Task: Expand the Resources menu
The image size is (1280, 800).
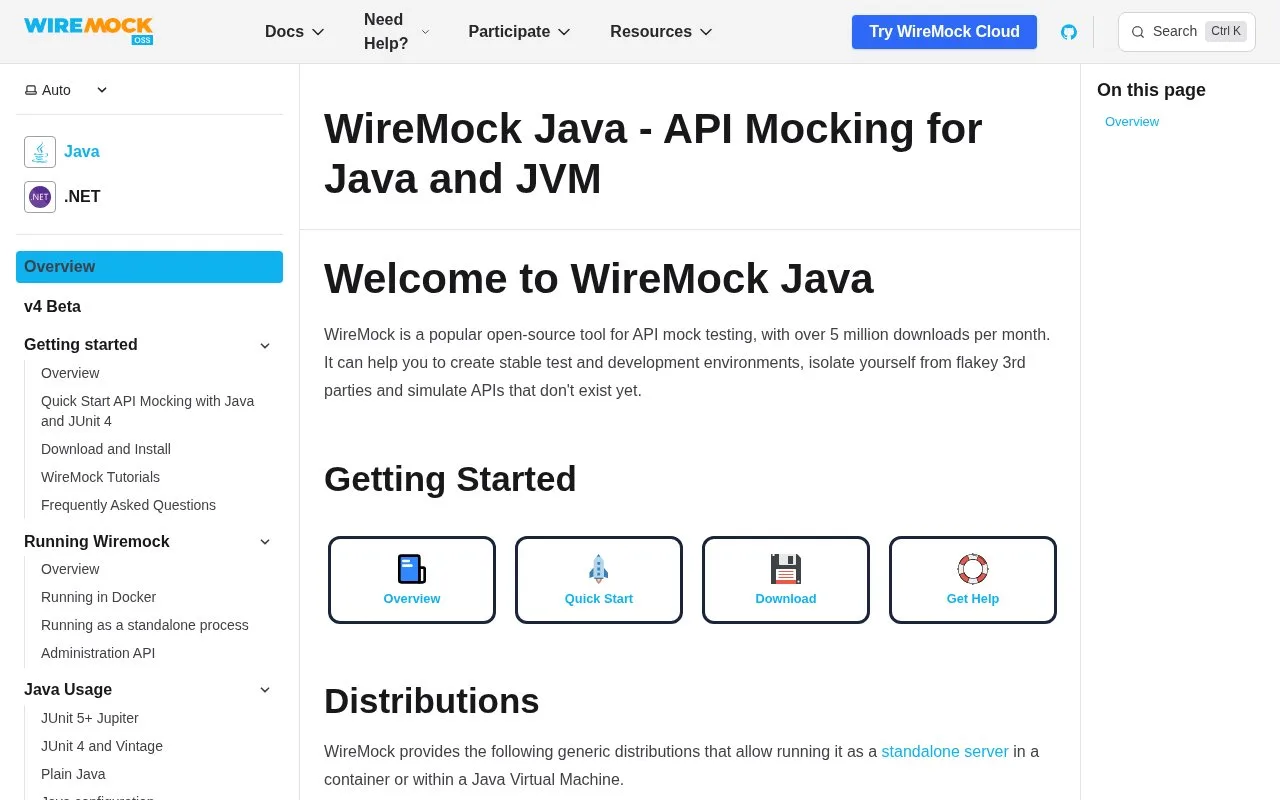Action: [661, 32]
